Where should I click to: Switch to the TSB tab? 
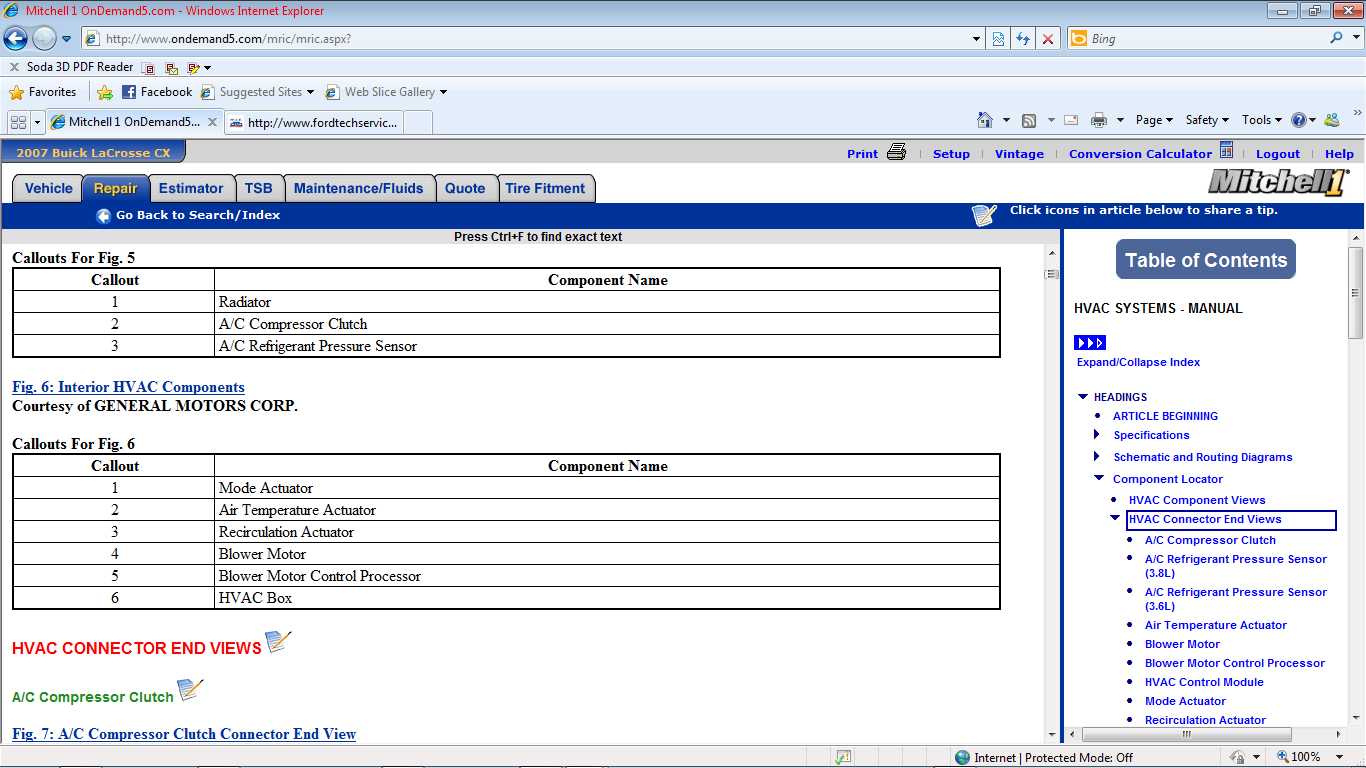pos(258,188)
